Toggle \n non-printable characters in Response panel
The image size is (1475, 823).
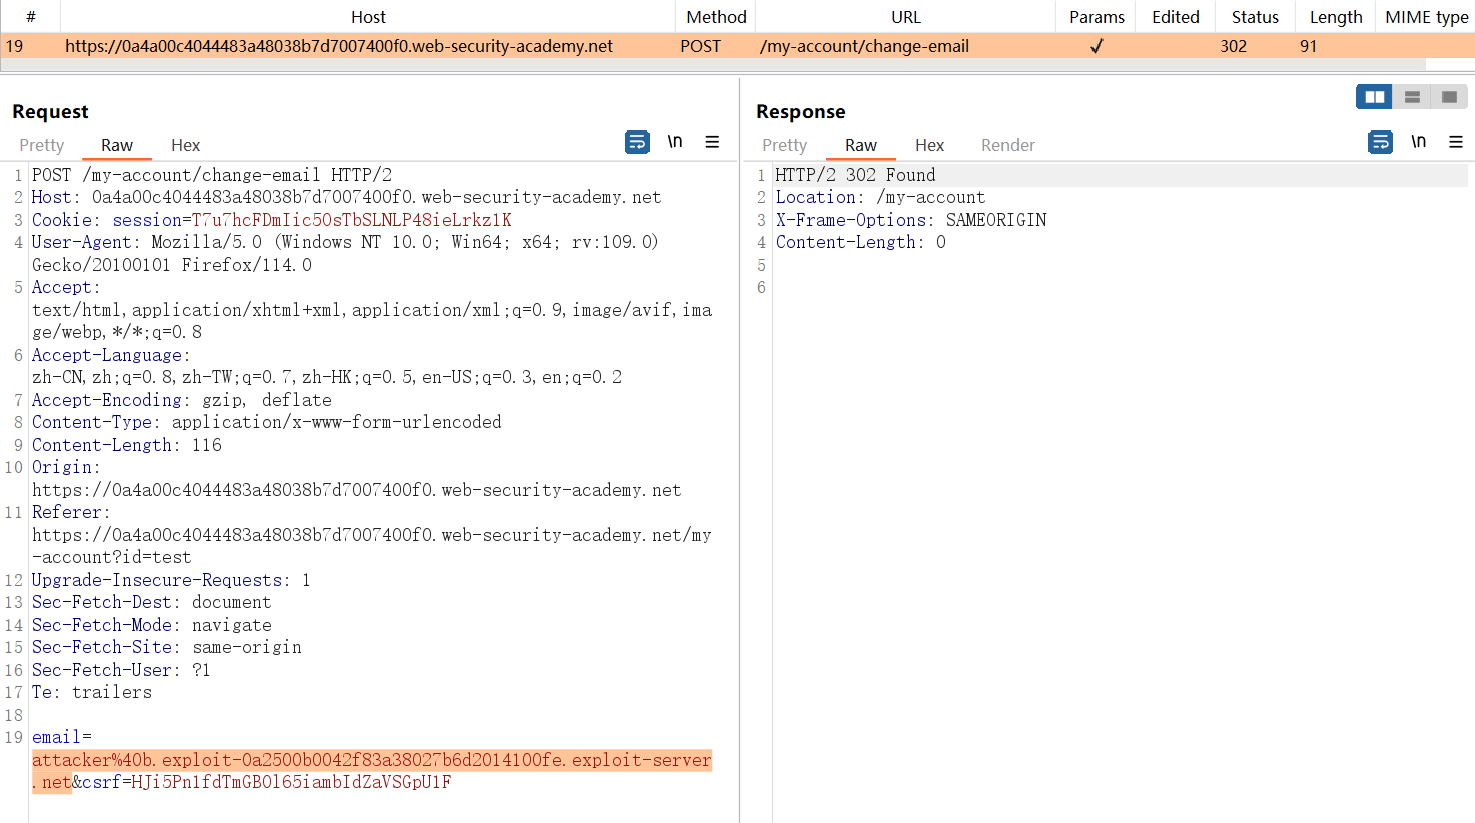click(1418, 142)
